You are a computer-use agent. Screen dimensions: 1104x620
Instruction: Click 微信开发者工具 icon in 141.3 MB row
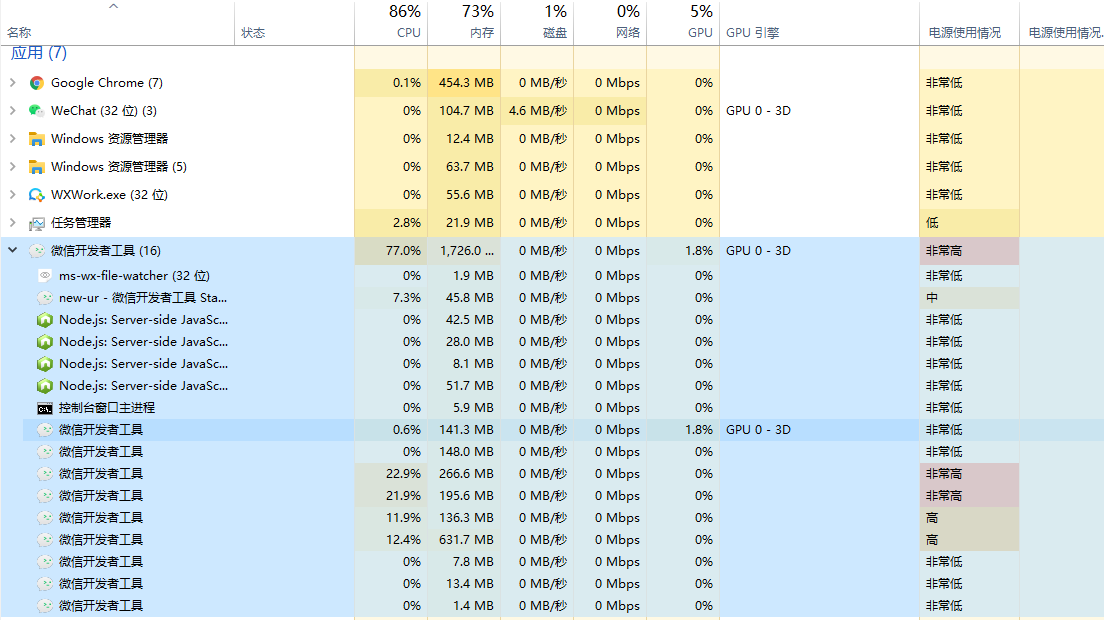pos(45,430)
